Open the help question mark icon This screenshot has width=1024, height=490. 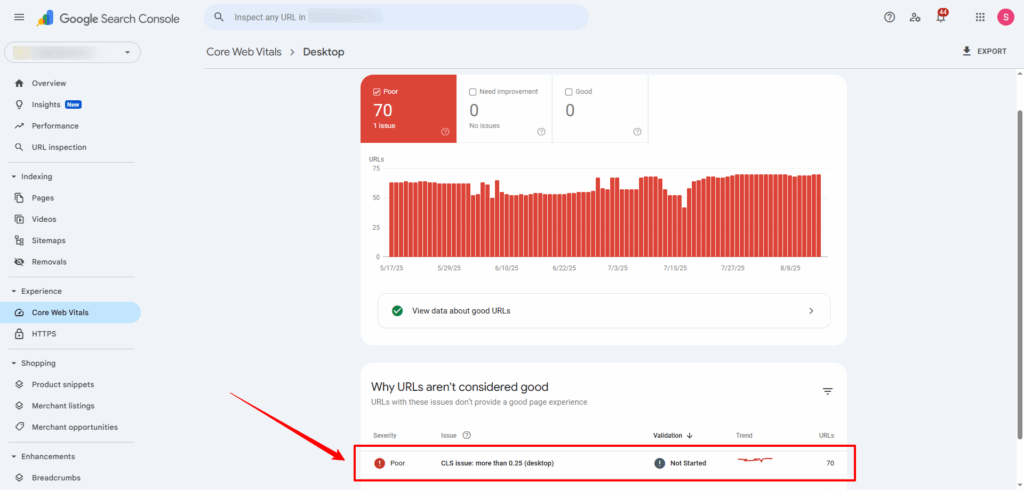tap(889, 18)
